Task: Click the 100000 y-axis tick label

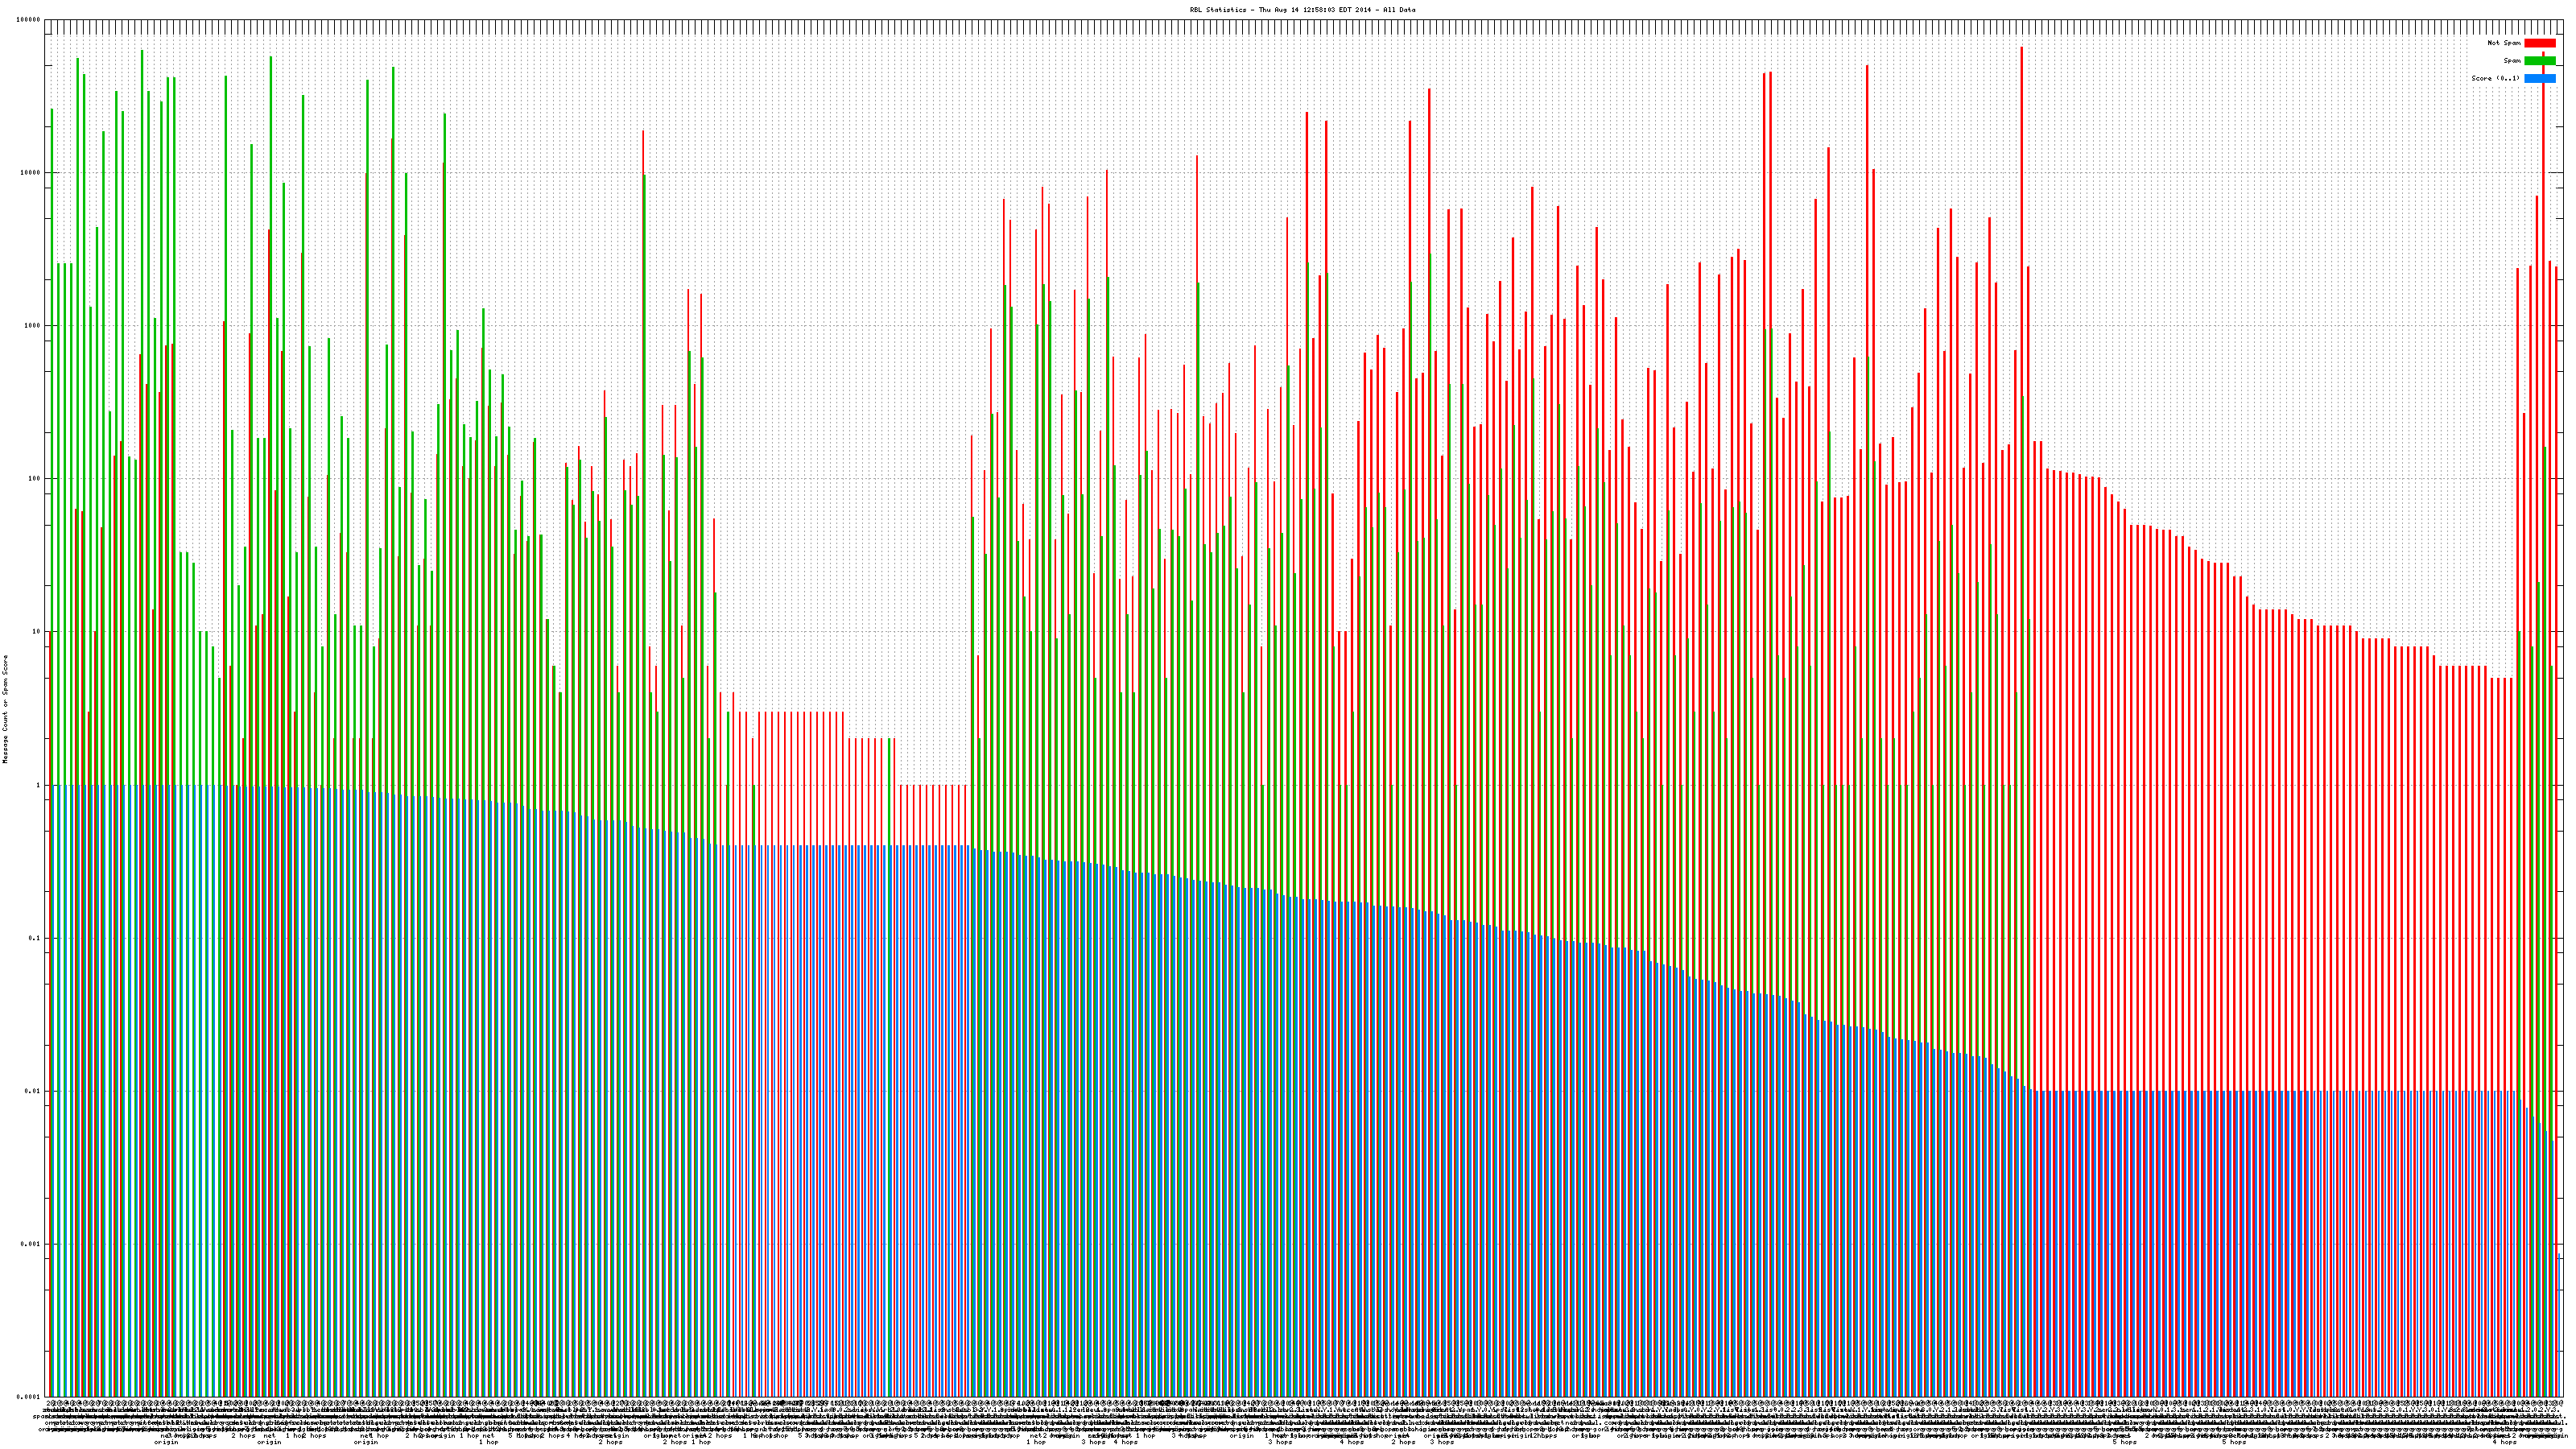Action: tap(29, 20)
